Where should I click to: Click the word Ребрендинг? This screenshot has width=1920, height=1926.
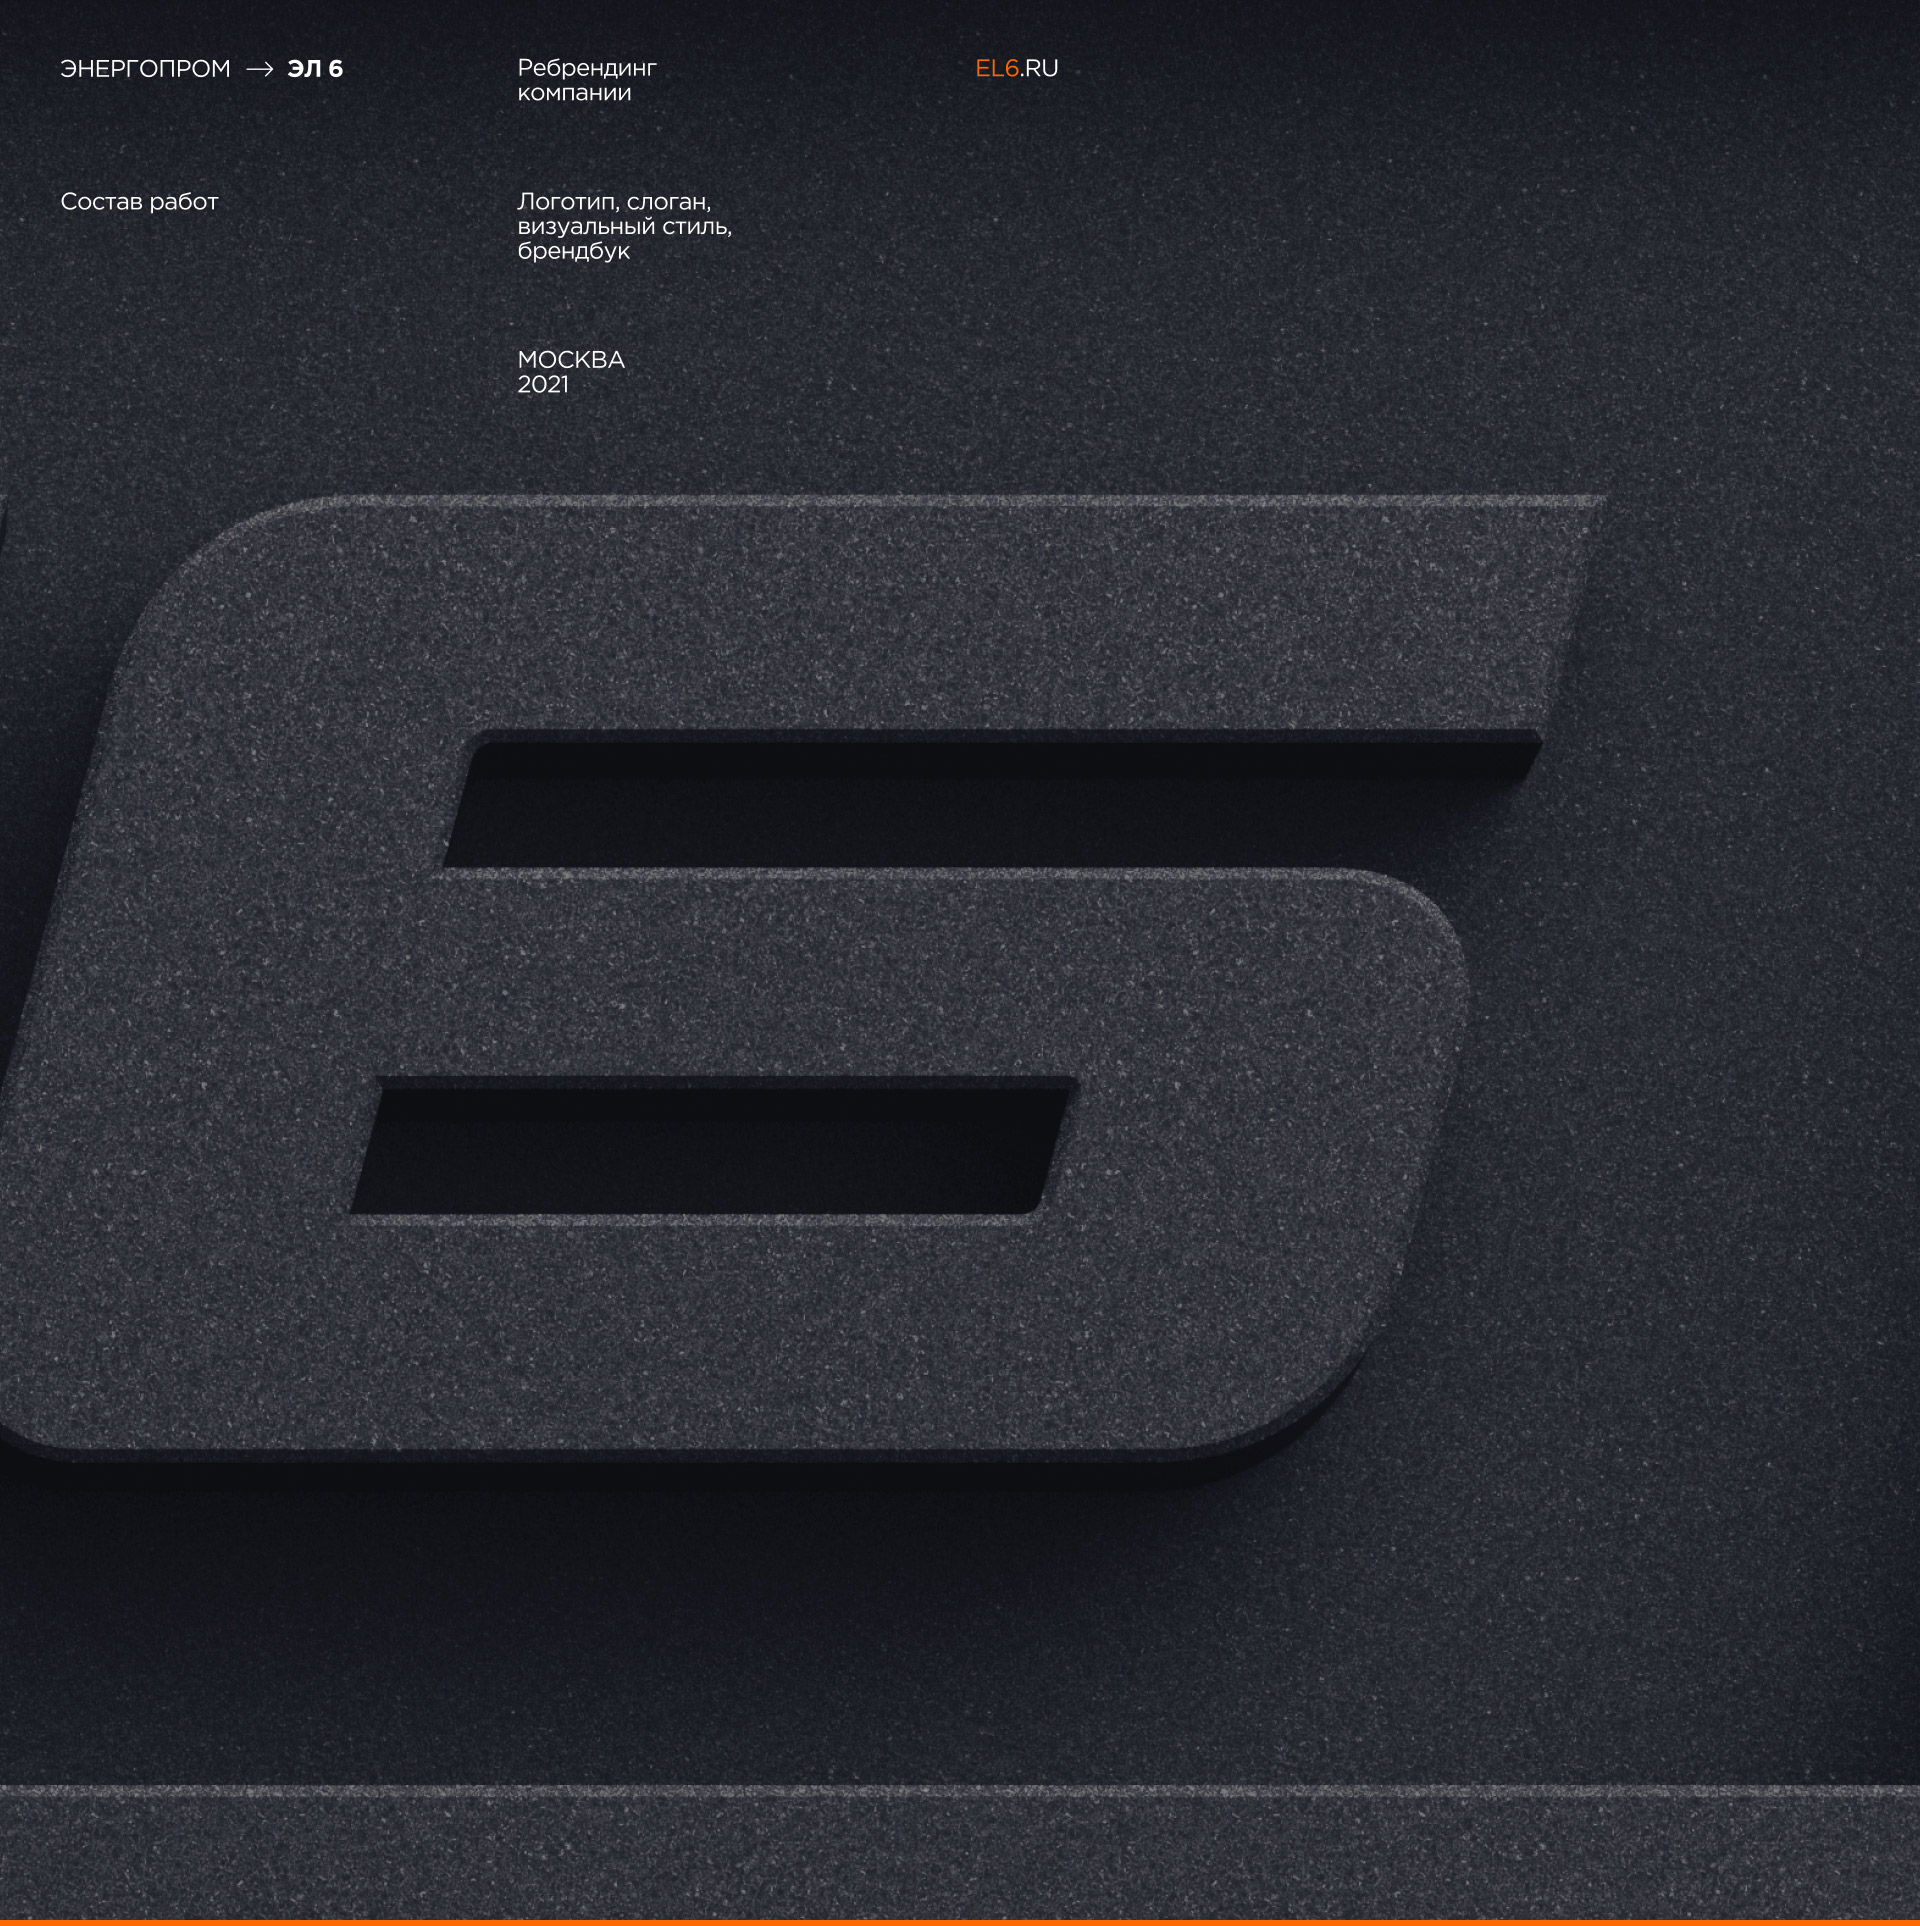tap(586, 68)
